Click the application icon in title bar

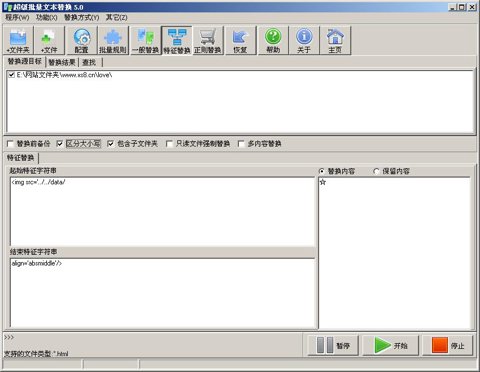coord(7,7)
